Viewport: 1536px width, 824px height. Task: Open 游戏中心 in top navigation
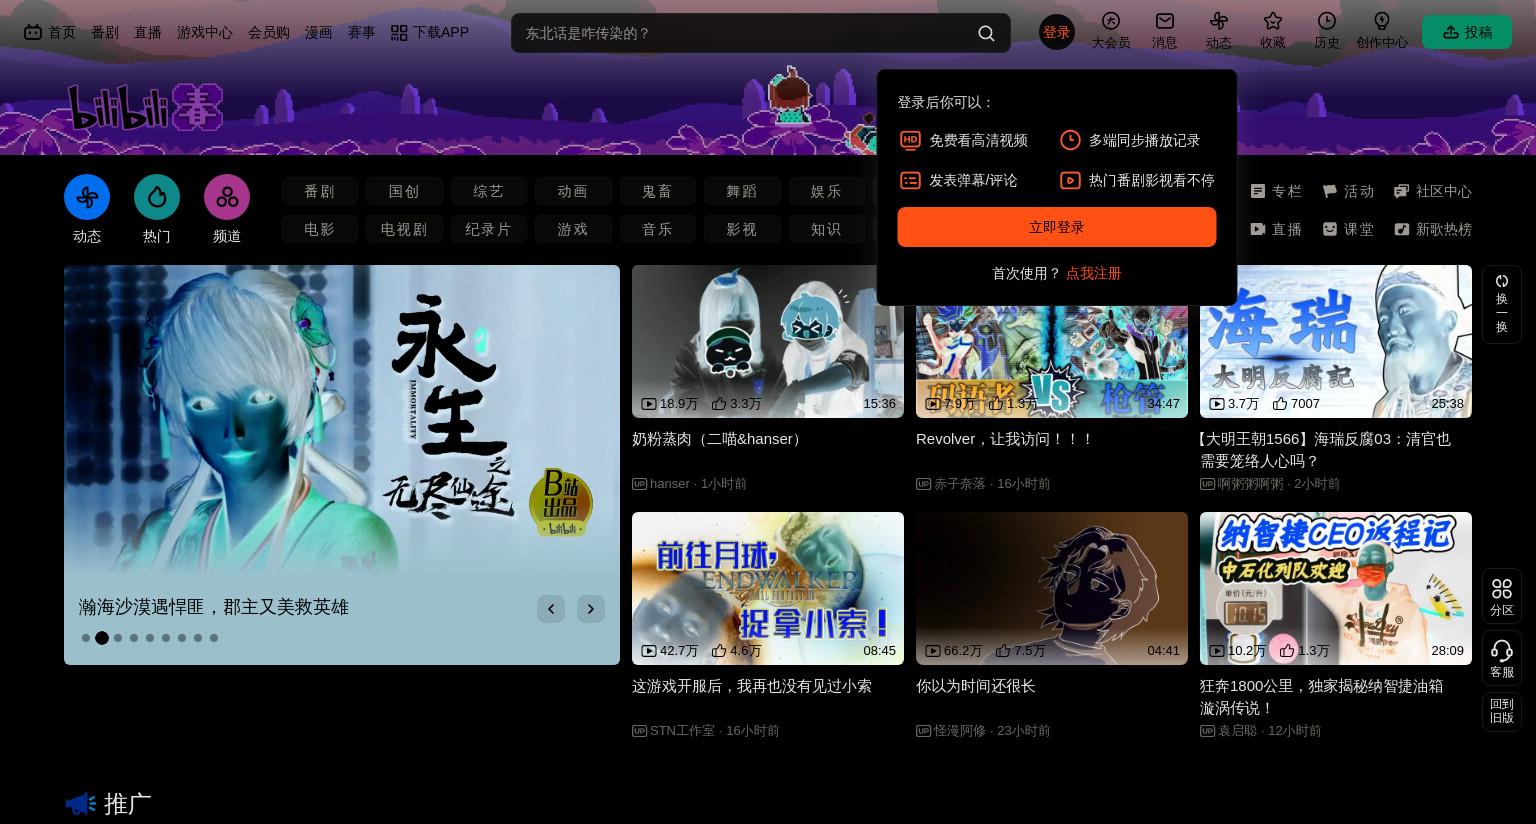(x=205, y=32)
